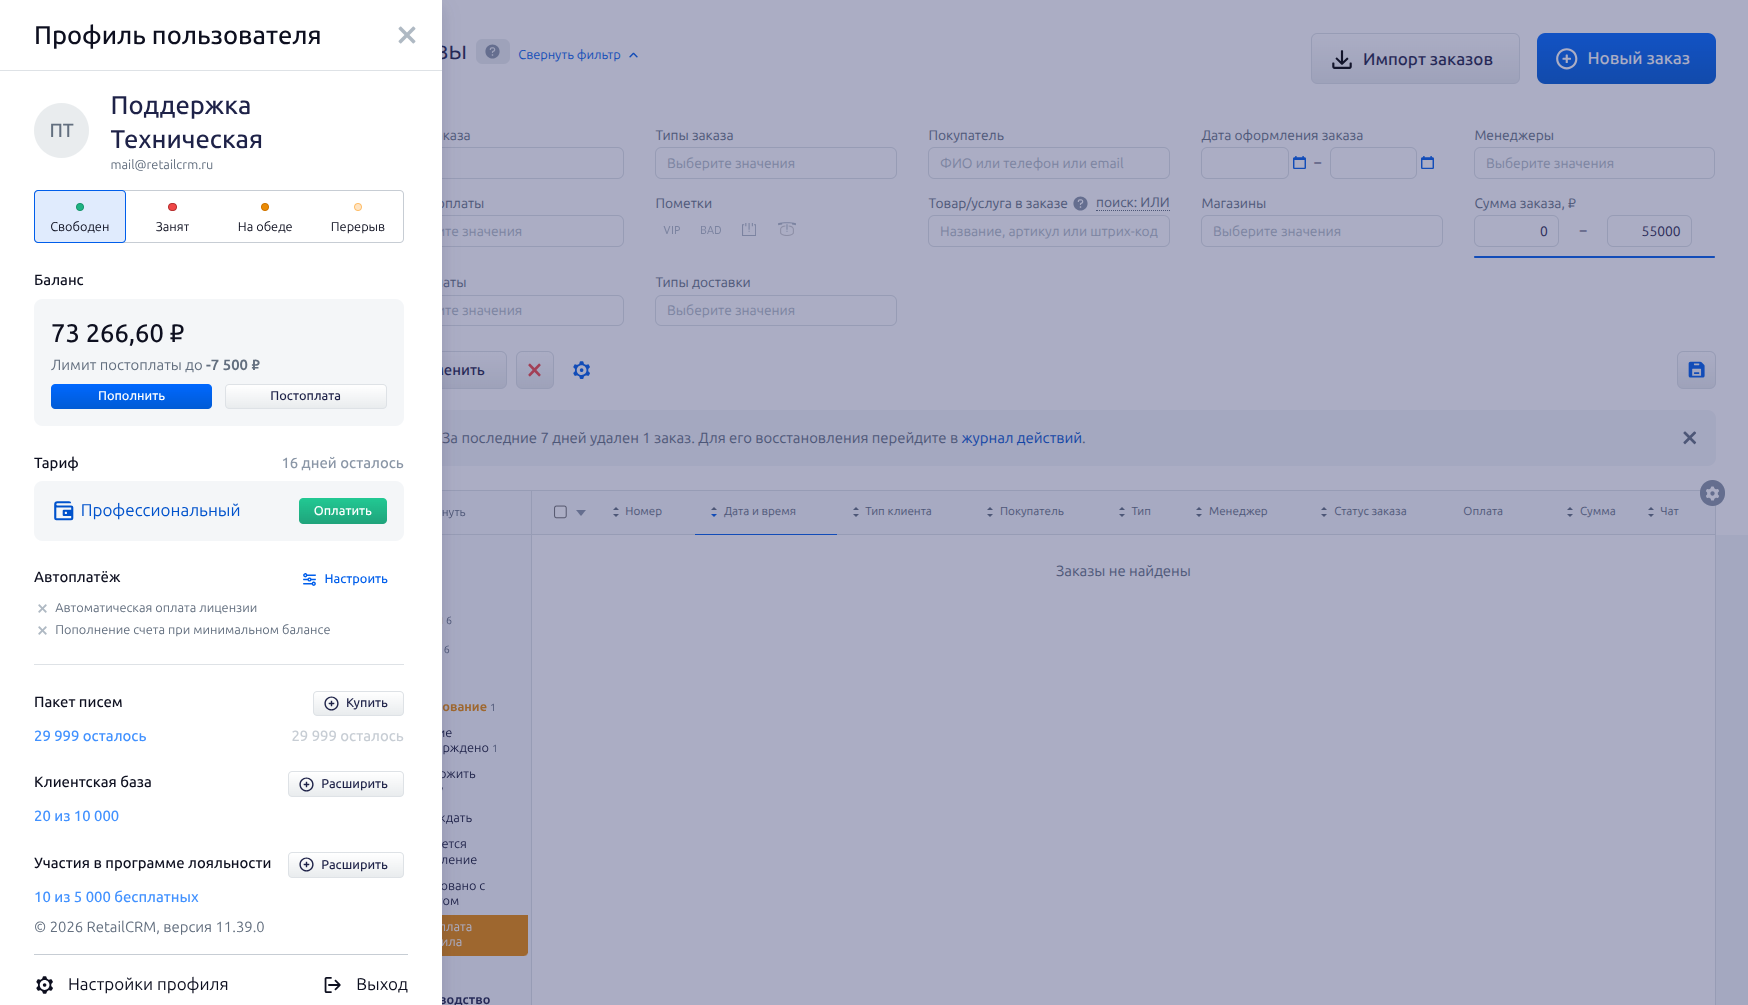Adjust the Сумма заказа range slider
The width and height of the screenshot is (1748, 1005).
pos(1594,257)
